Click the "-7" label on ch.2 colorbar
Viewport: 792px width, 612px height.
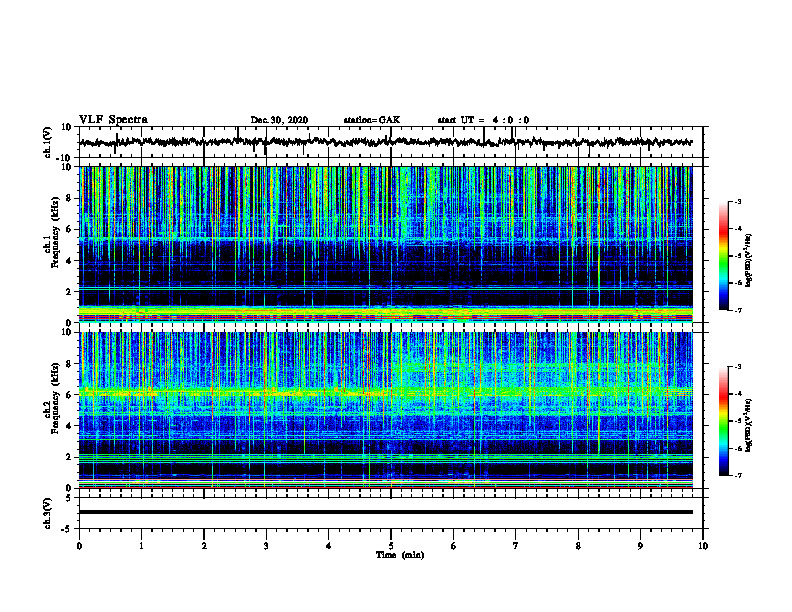tap(738, 475)
